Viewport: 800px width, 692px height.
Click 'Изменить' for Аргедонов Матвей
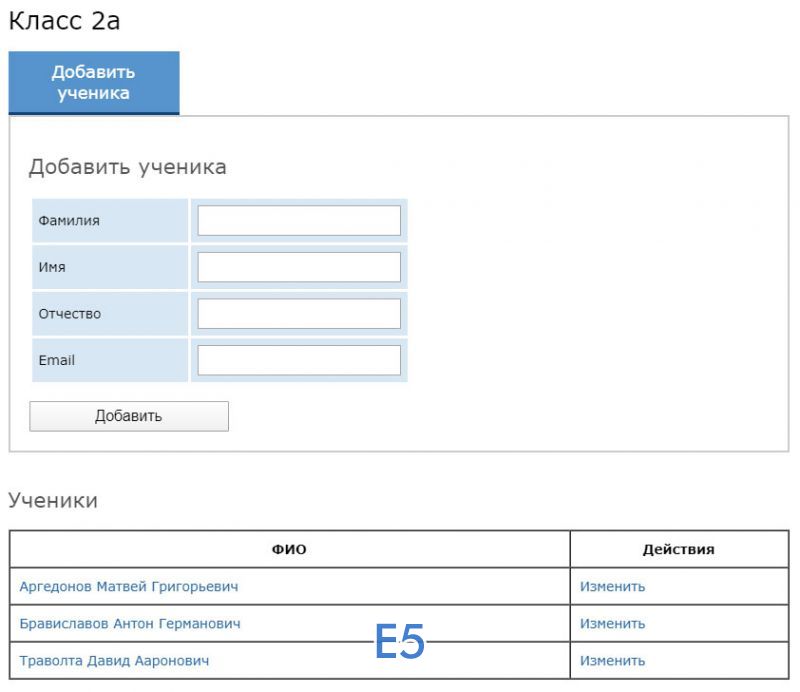click(612, 587)
